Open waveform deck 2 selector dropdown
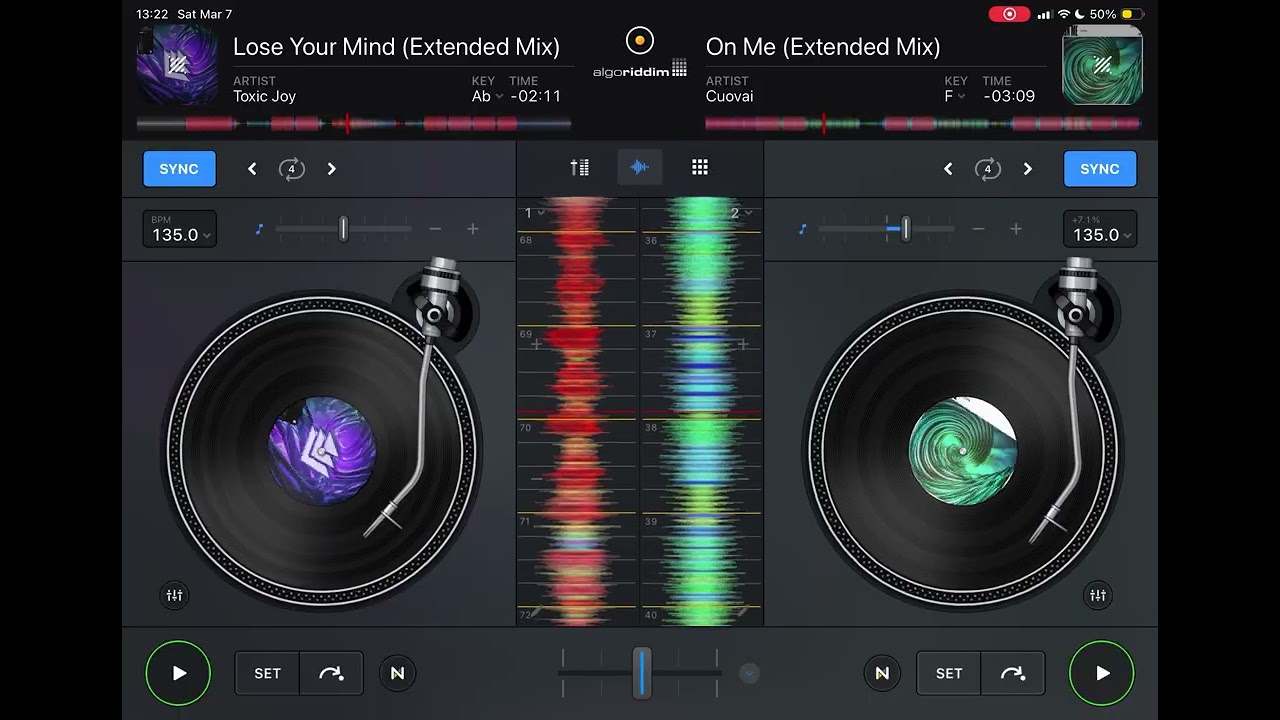Viewport: 1280px width, 720px height. [x=741, y=213]
